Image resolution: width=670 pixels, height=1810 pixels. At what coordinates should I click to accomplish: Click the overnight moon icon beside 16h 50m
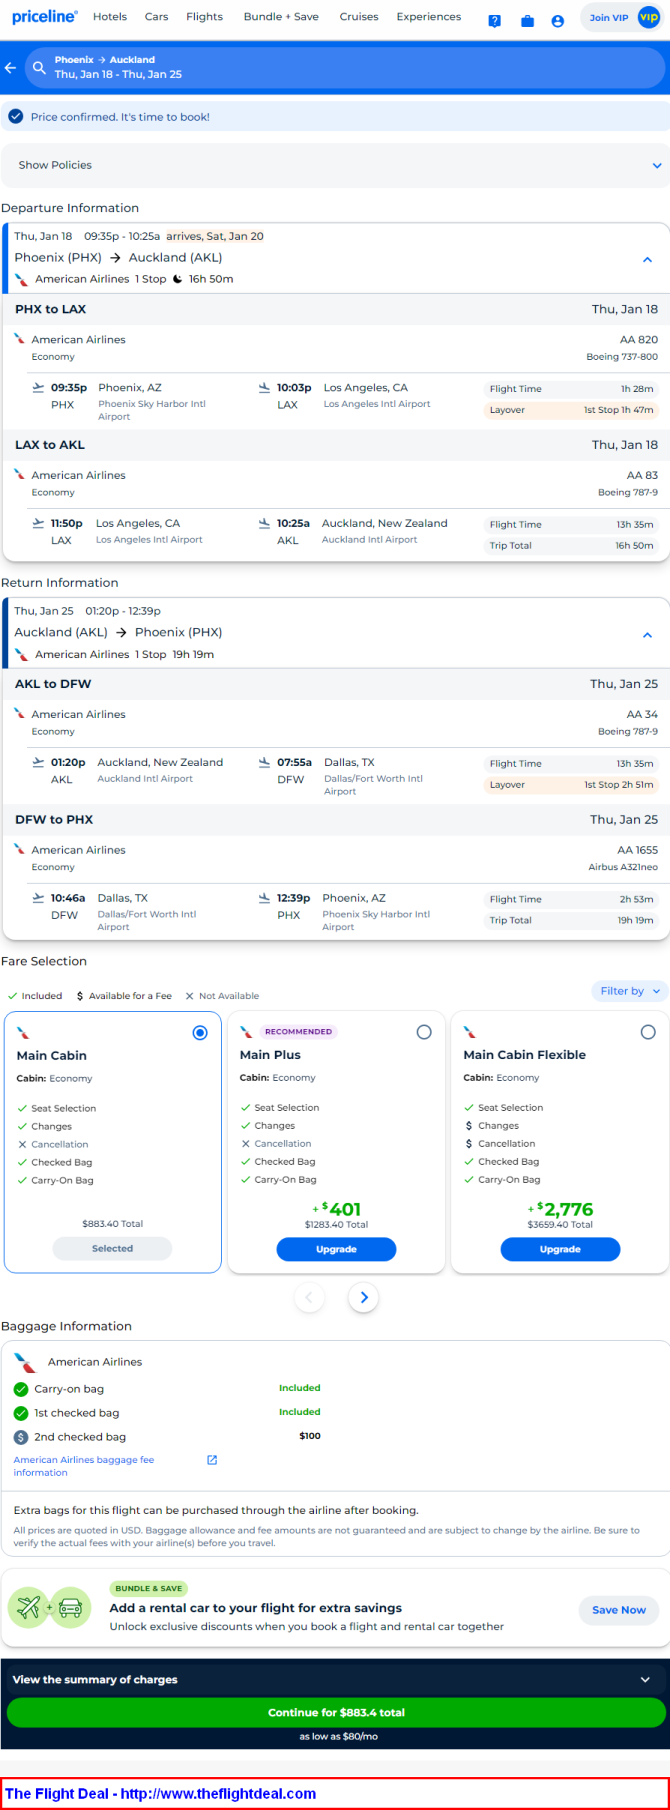(177, 279)
